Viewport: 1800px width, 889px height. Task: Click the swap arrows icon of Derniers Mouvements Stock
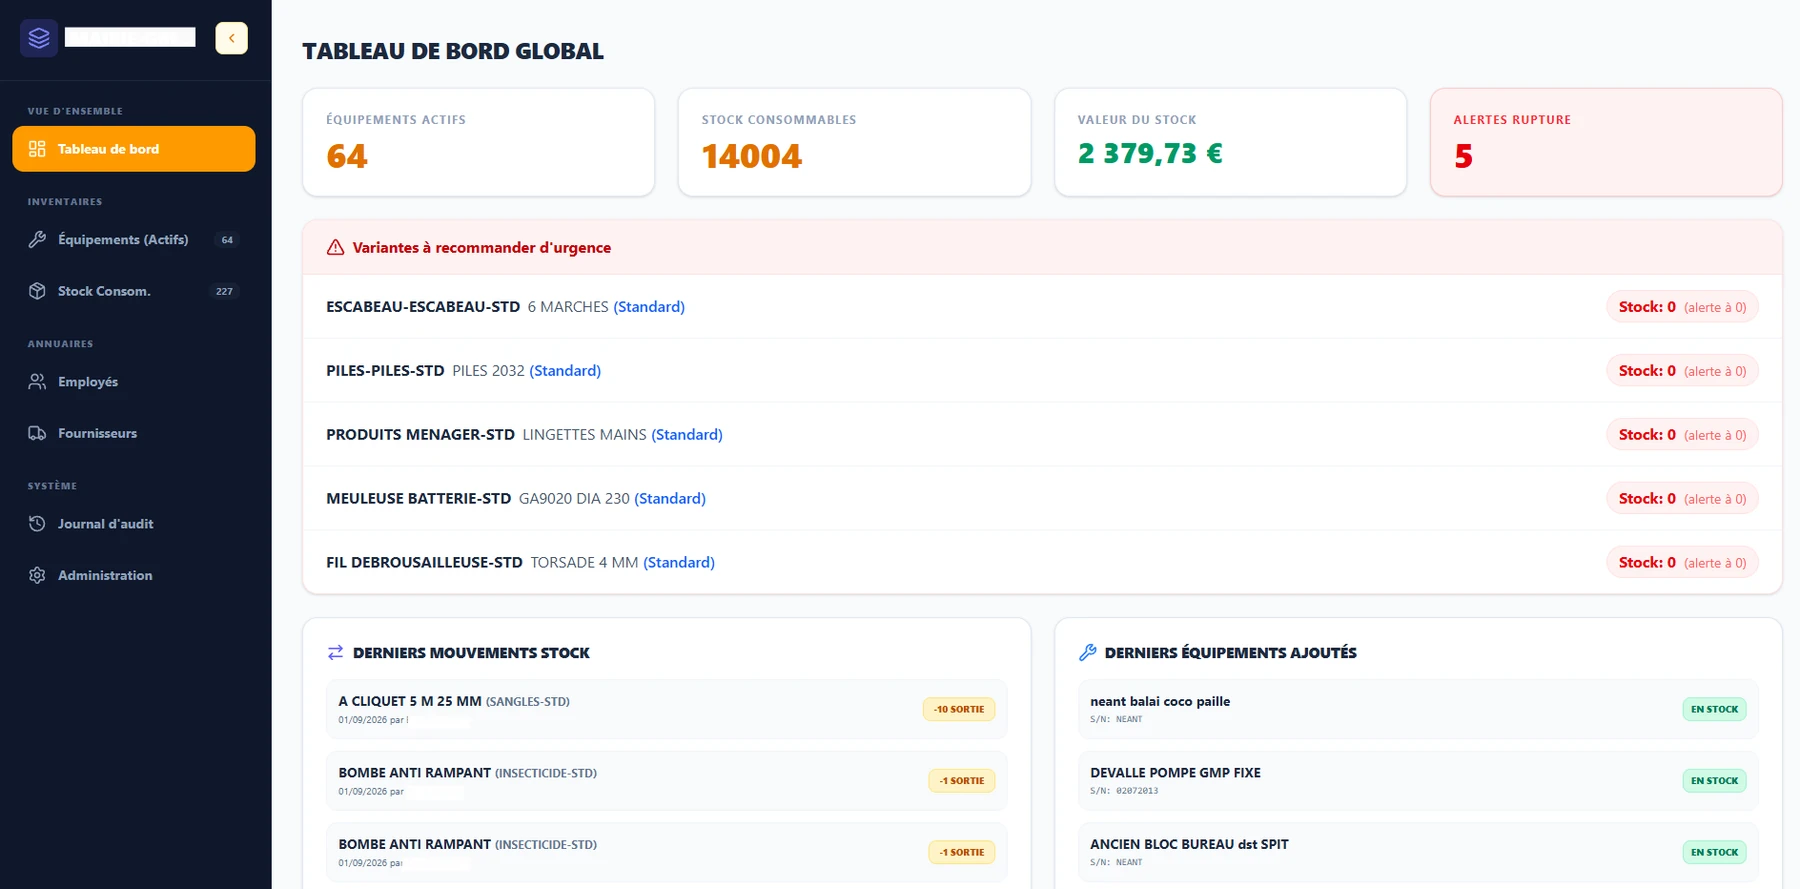pos(335,652)
